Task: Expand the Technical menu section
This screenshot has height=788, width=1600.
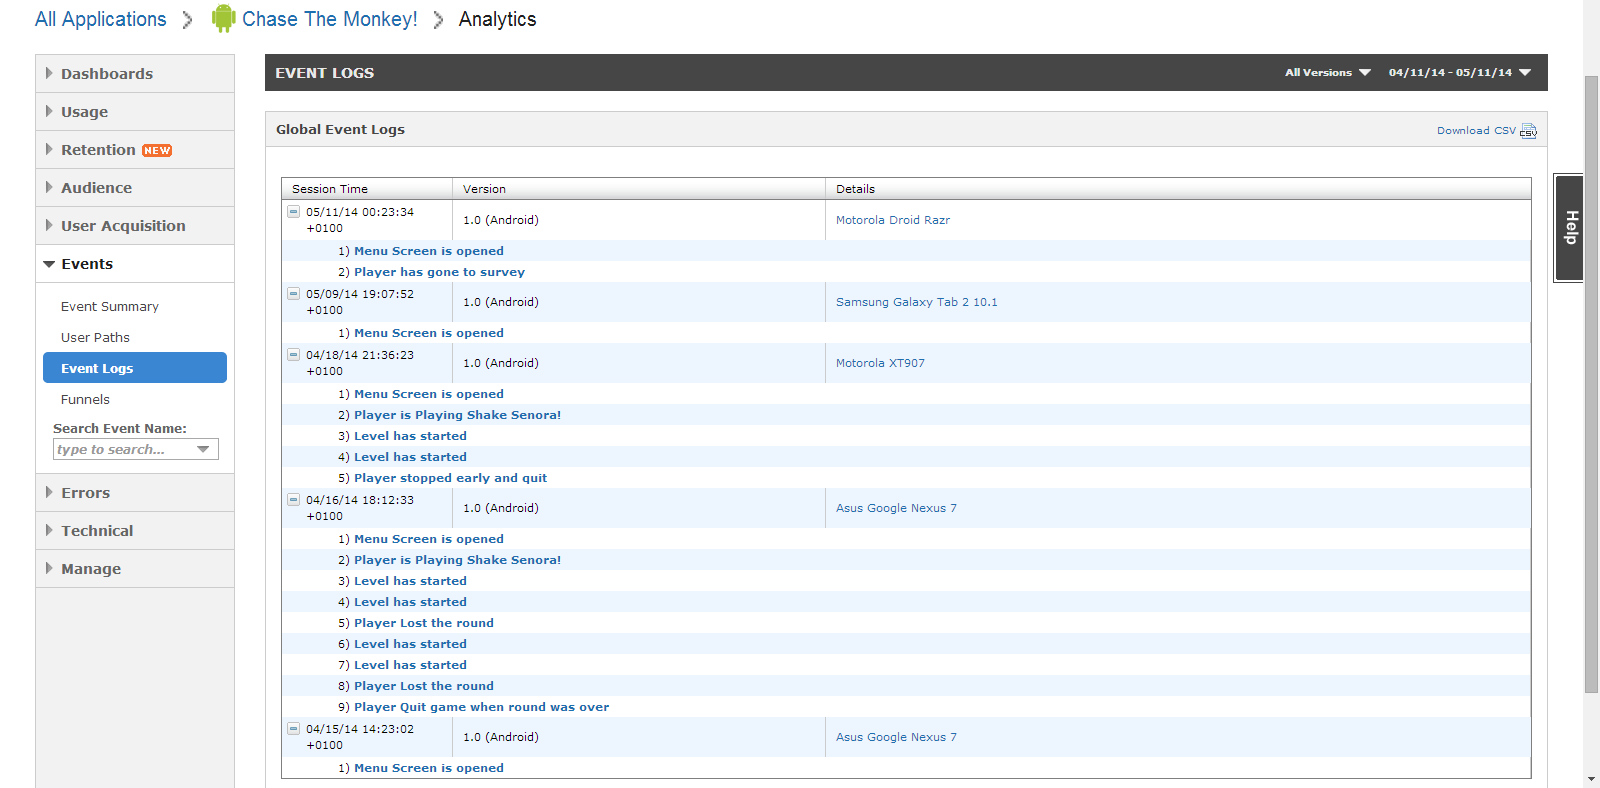Action: 135,531
